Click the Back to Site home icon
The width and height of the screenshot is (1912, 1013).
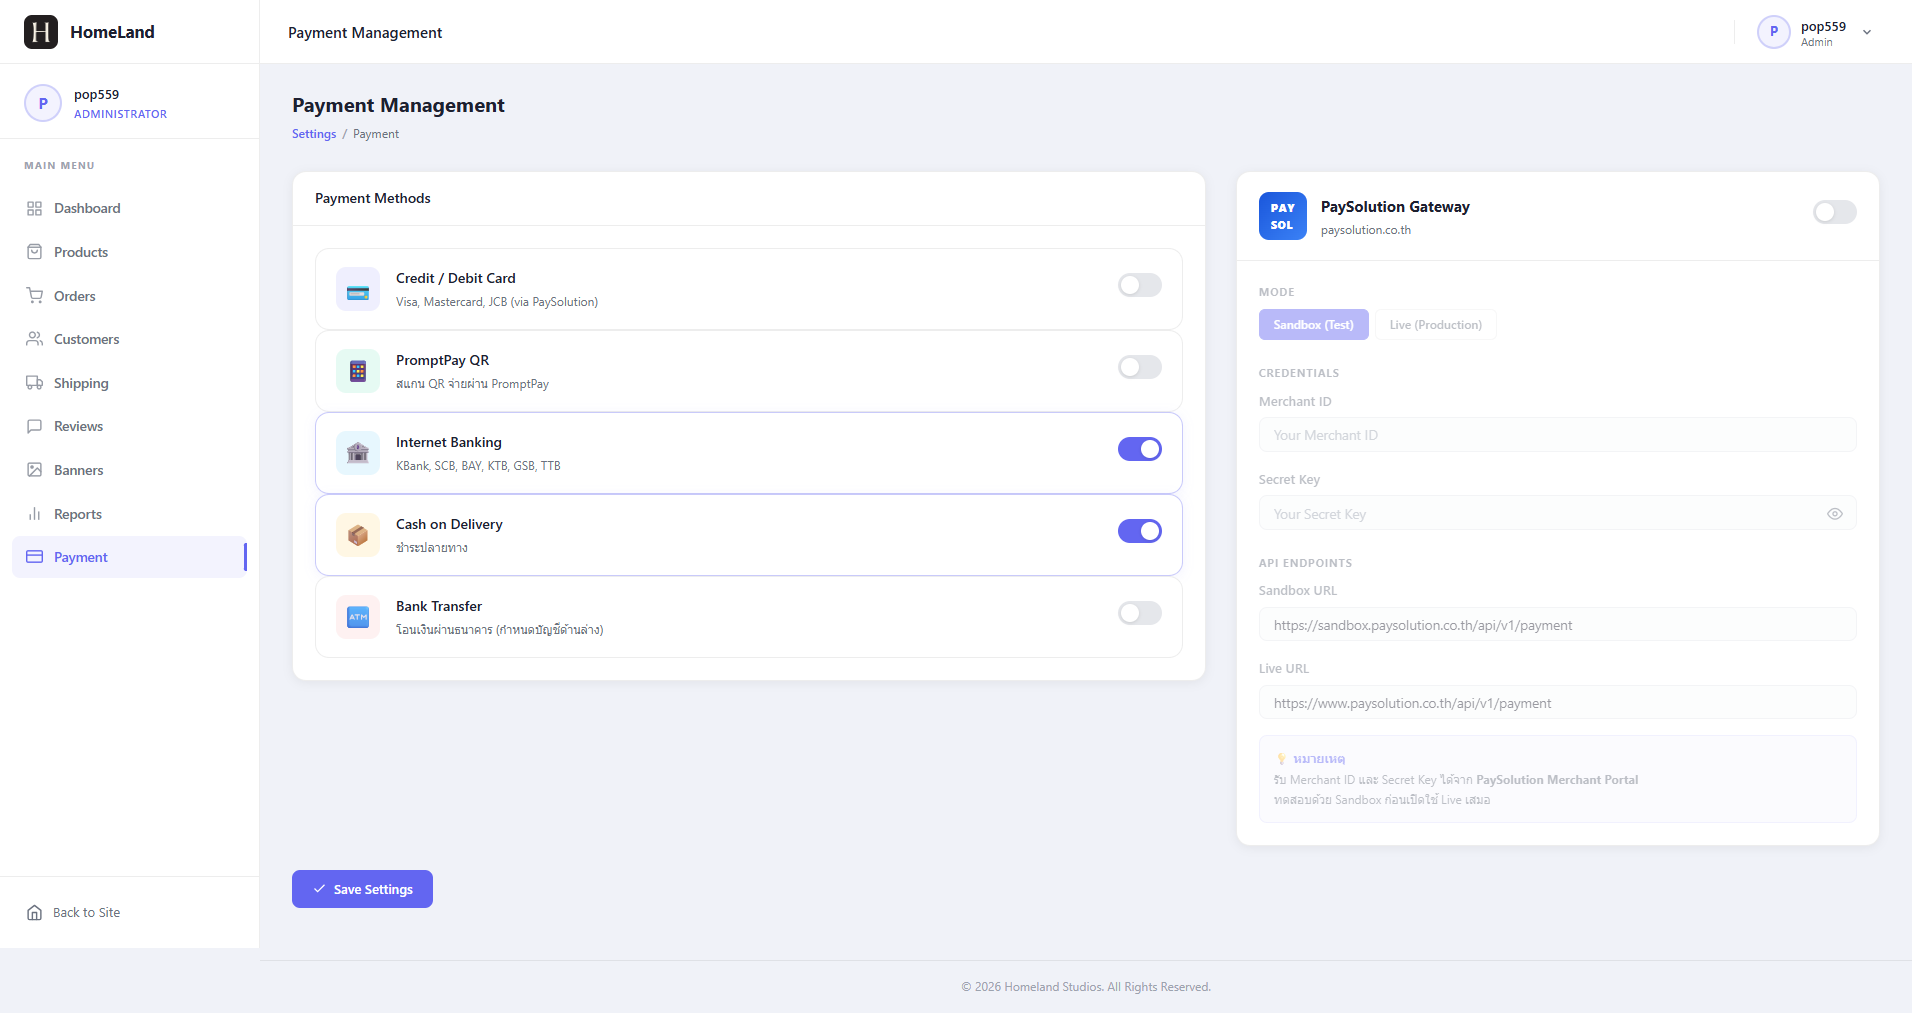(x=35, y=912)
